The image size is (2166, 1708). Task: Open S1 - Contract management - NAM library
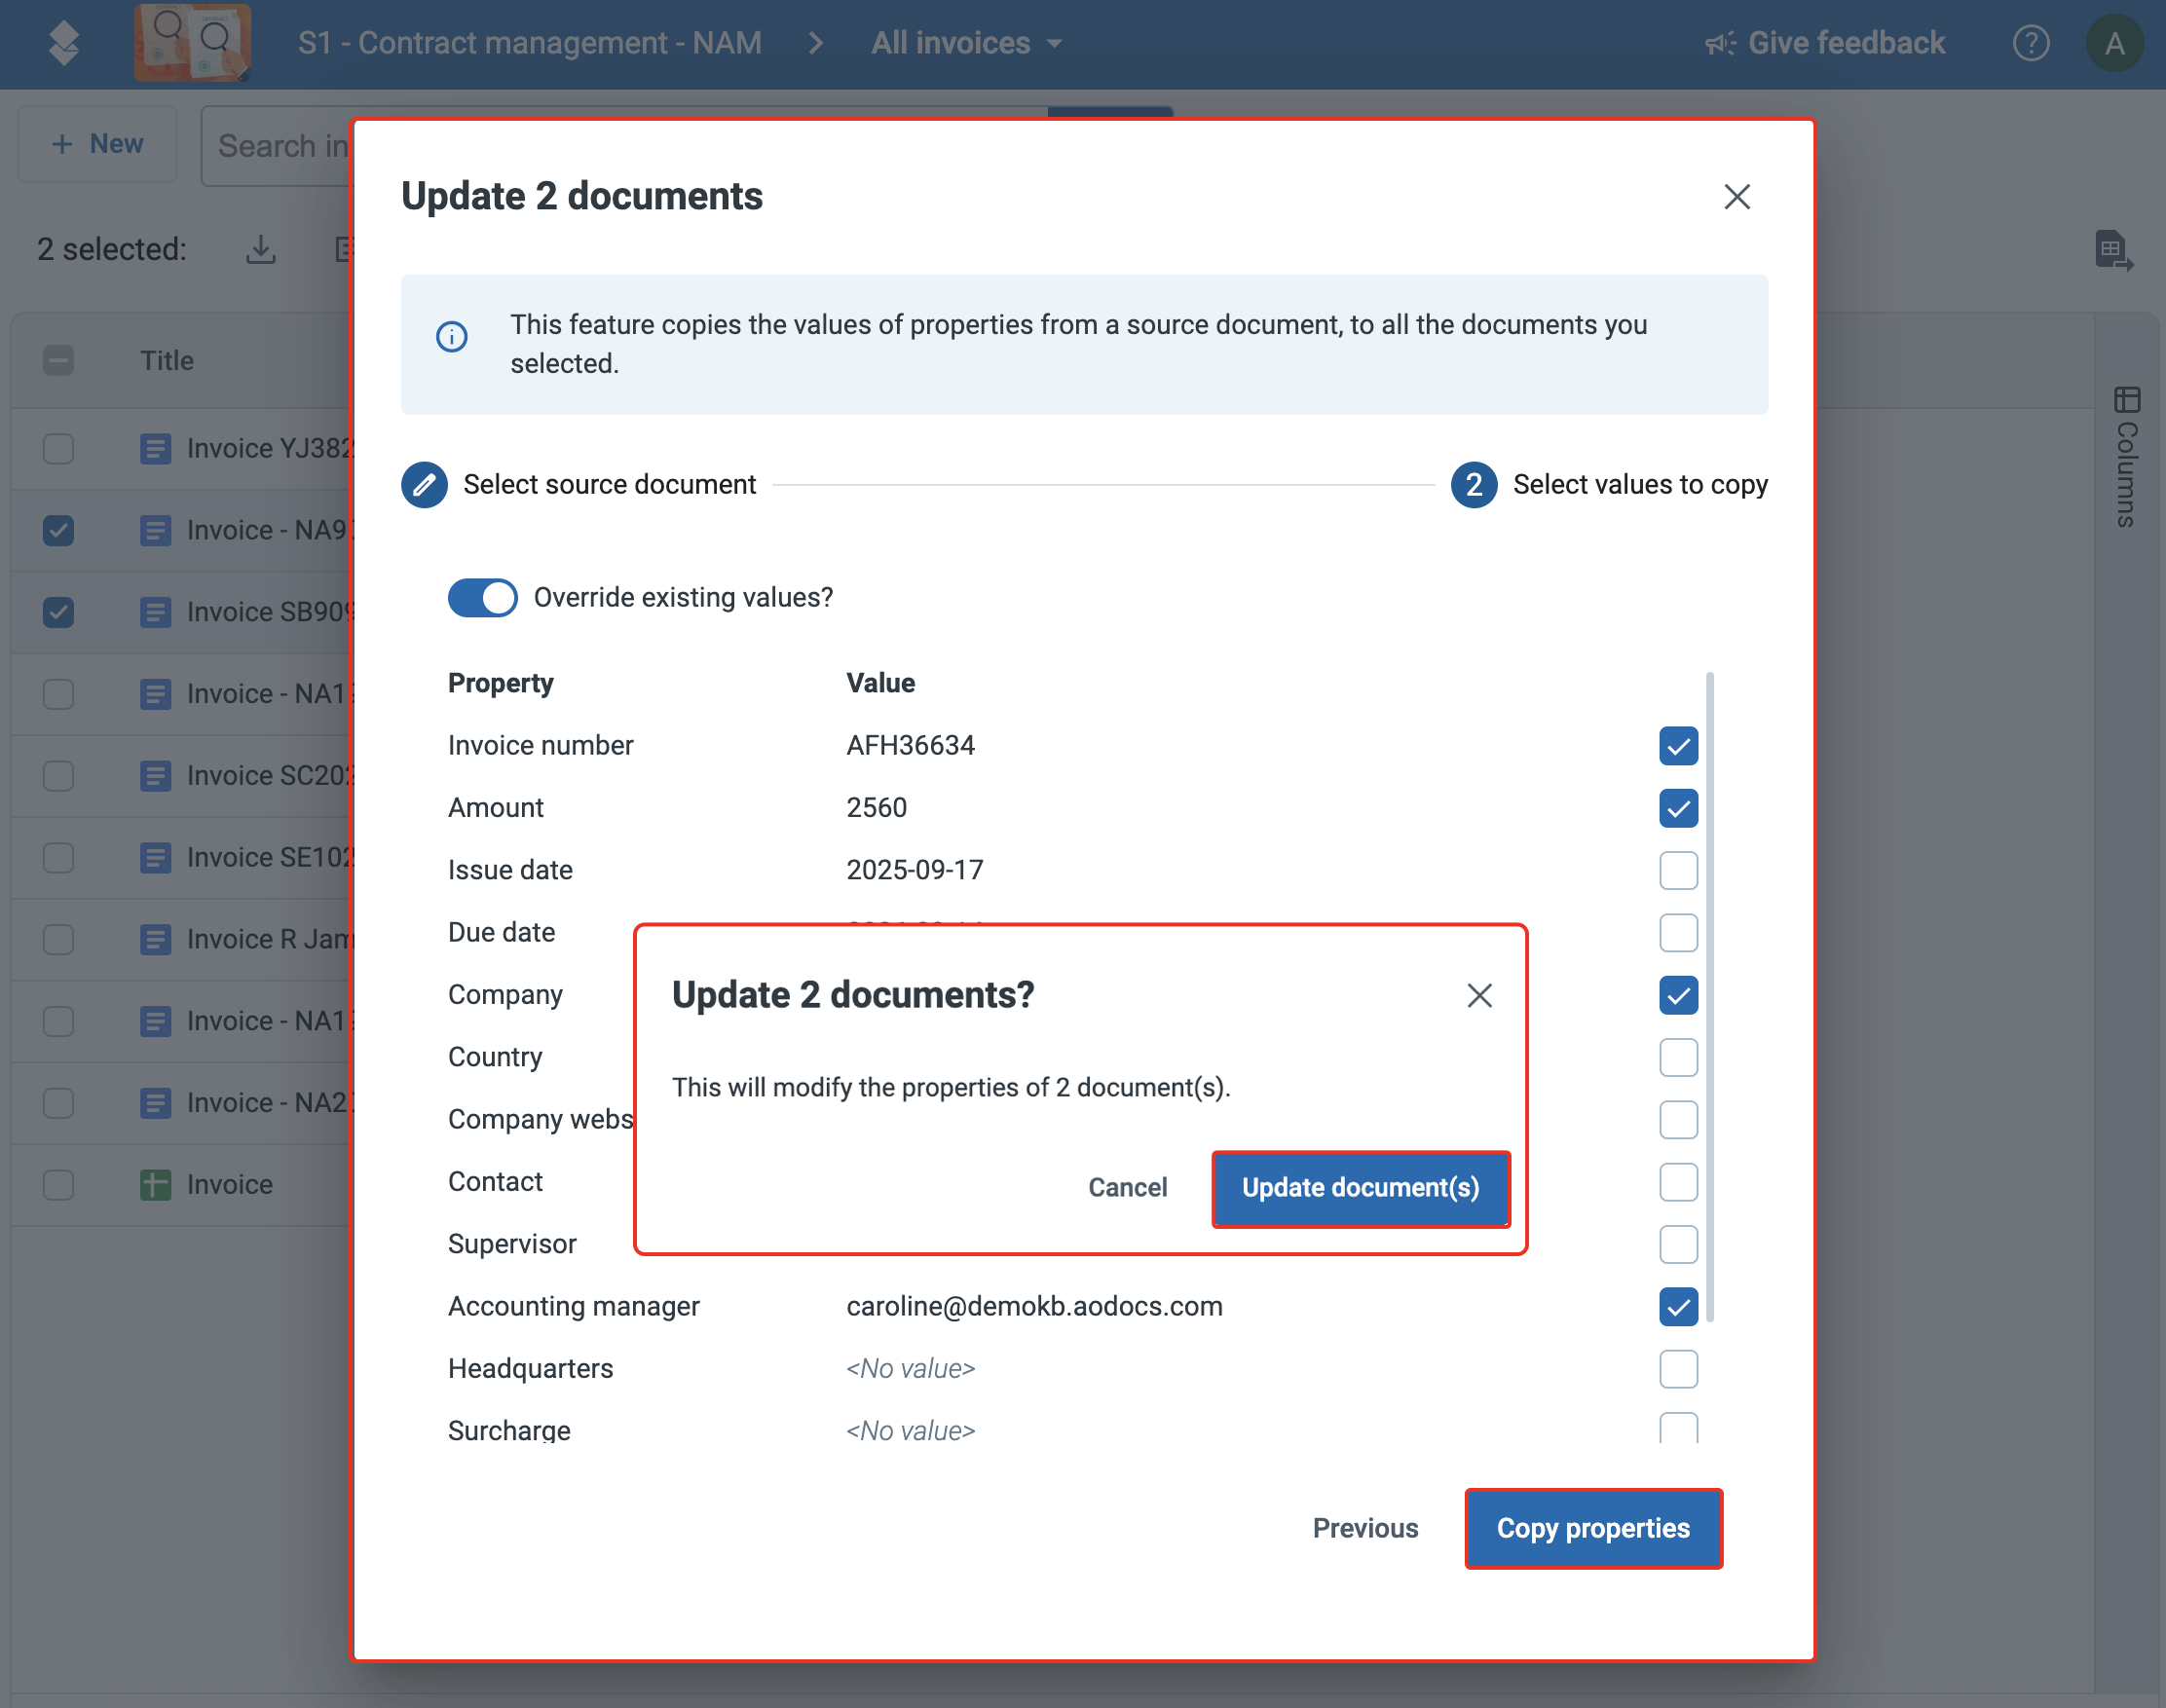click(529, 43)
